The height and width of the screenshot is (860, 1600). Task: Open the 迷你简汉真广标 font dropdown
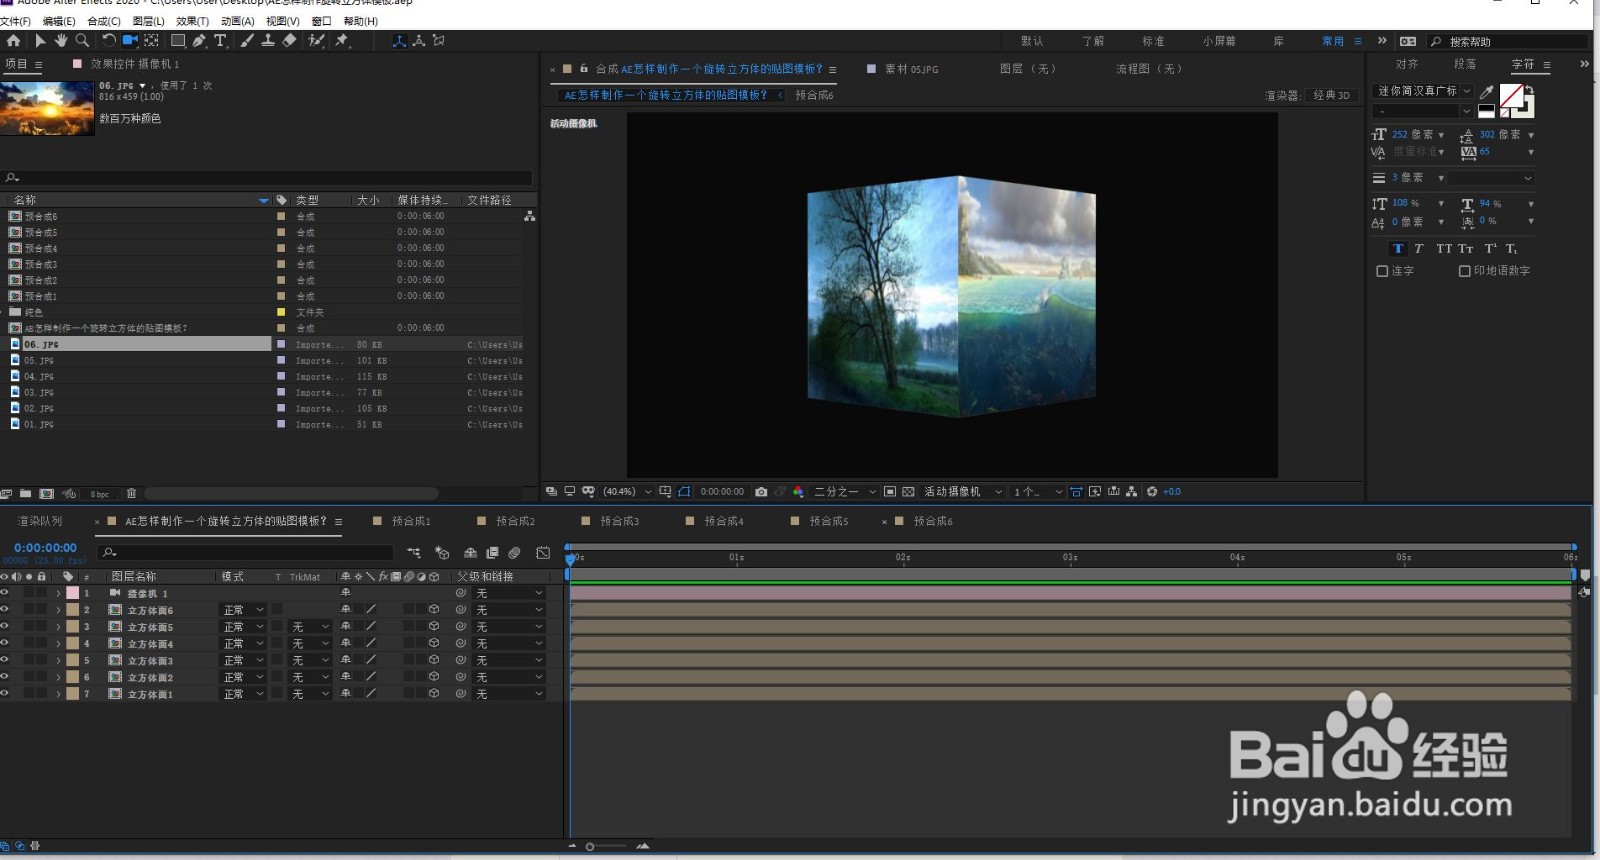(x=1423, y=91)
